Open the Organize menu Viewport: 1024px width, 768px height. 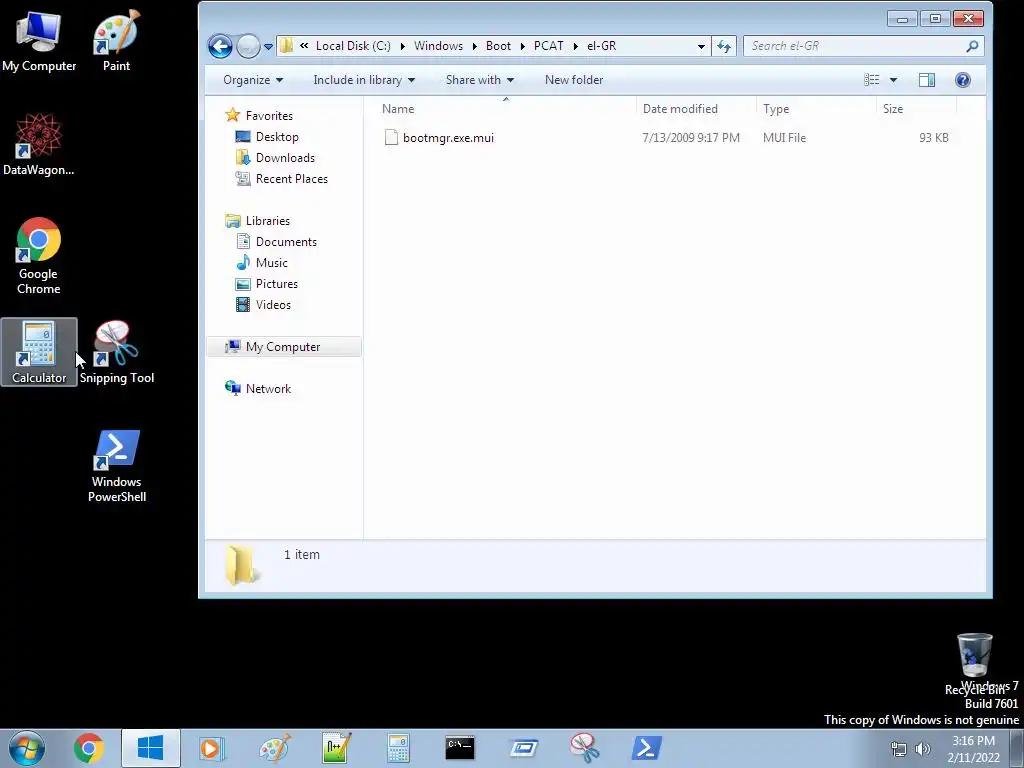coord(253,80)
